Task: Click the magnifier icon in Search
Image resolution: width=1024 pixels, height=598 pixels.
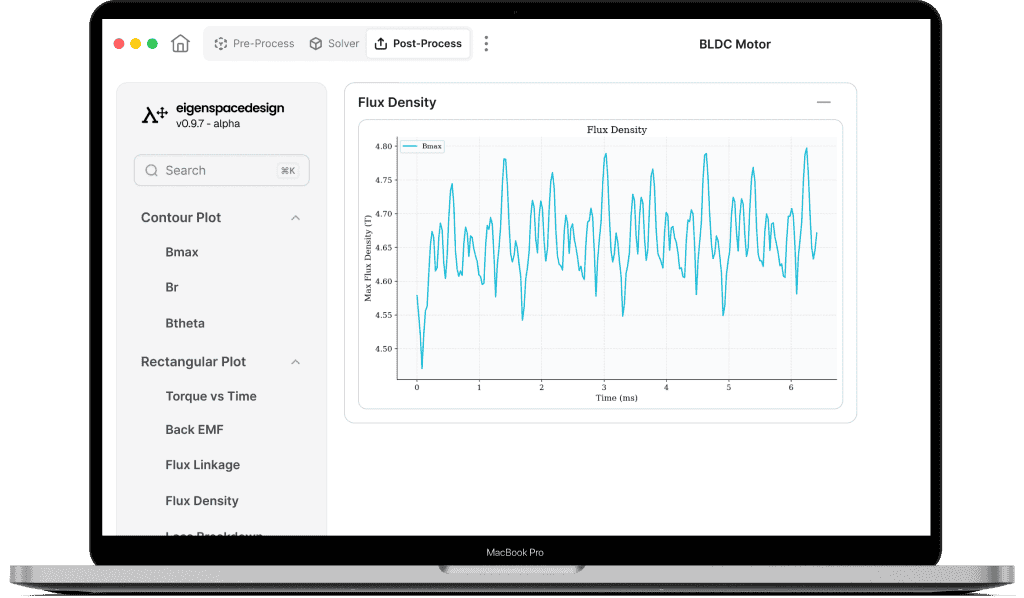Action: [152, 170]
